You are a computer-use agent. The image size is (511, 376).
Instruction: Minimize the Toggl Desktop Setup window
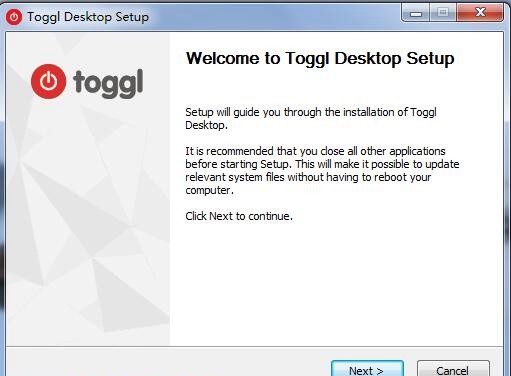pos(416,13)
